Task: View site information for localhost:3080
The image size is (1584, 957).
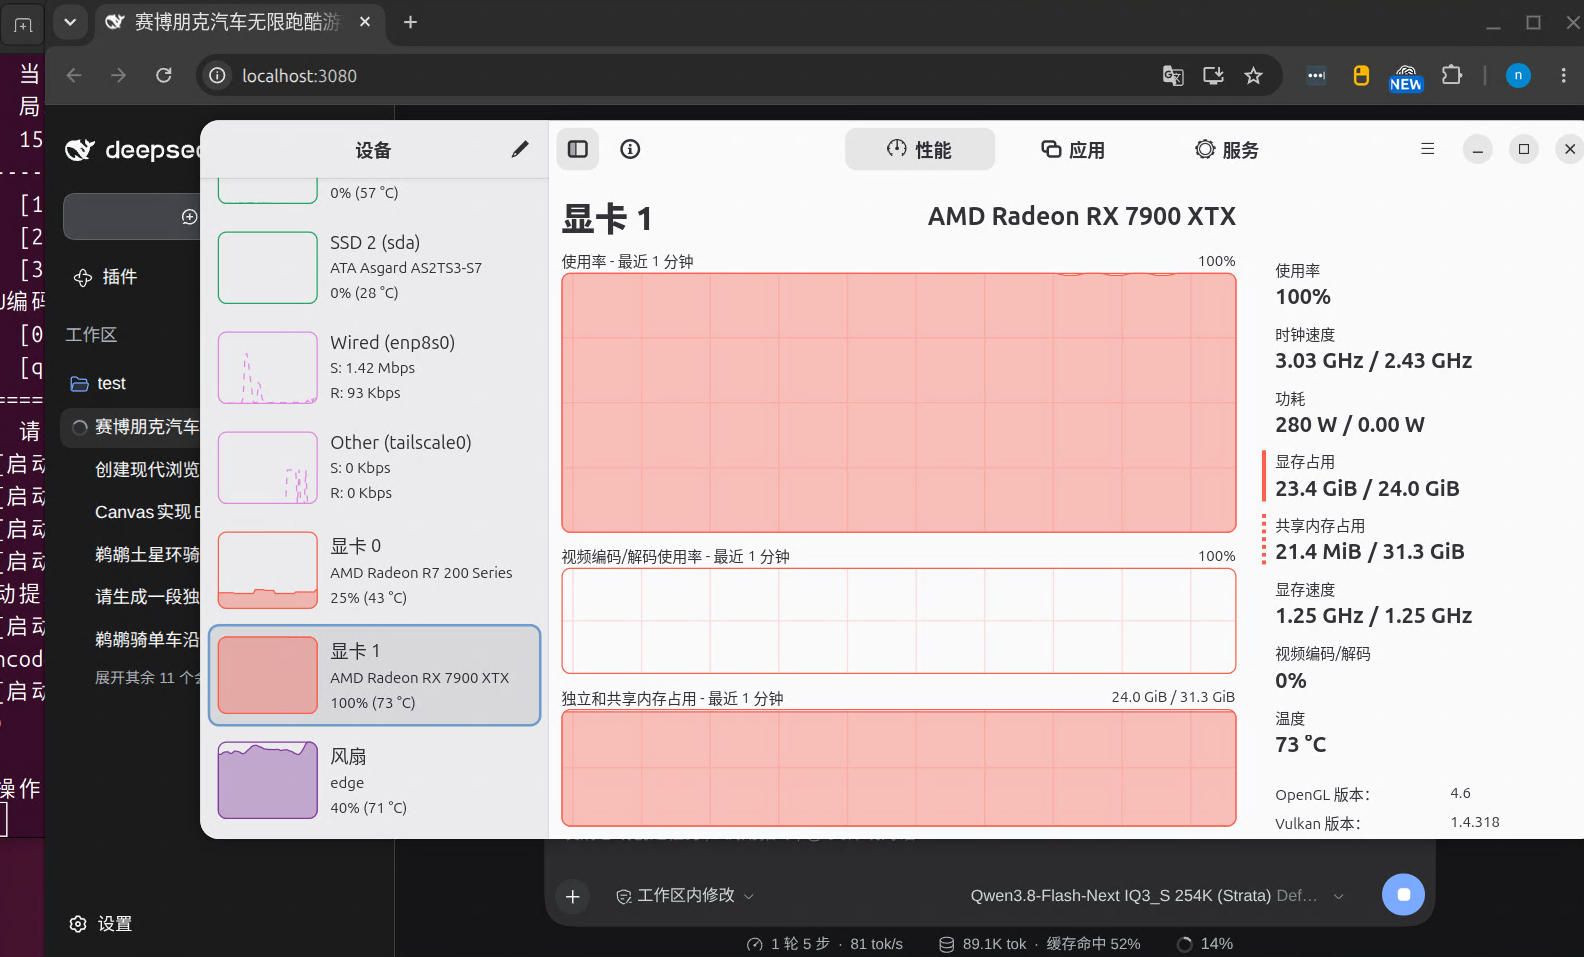Action: [x=217, y=75]
